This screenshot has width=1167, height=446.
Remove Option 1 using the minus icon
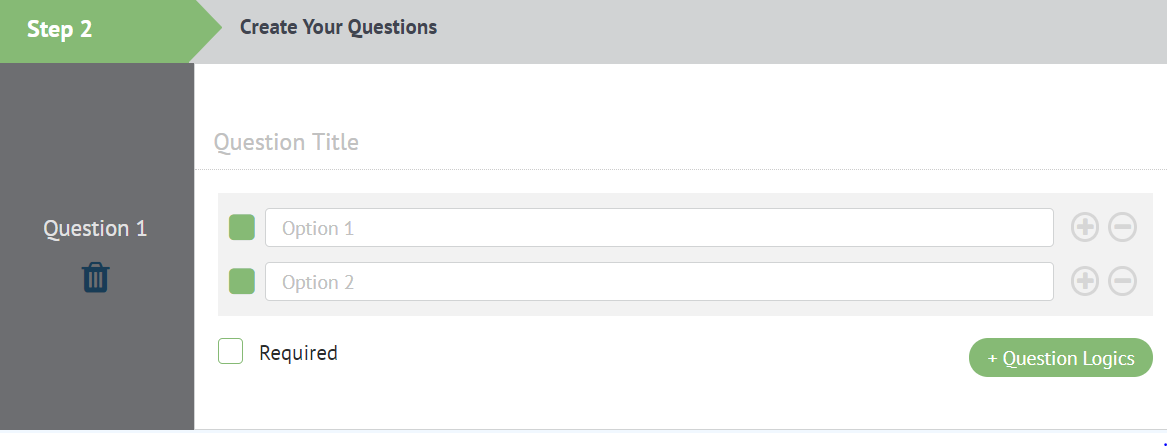[x=1123, y=228]
